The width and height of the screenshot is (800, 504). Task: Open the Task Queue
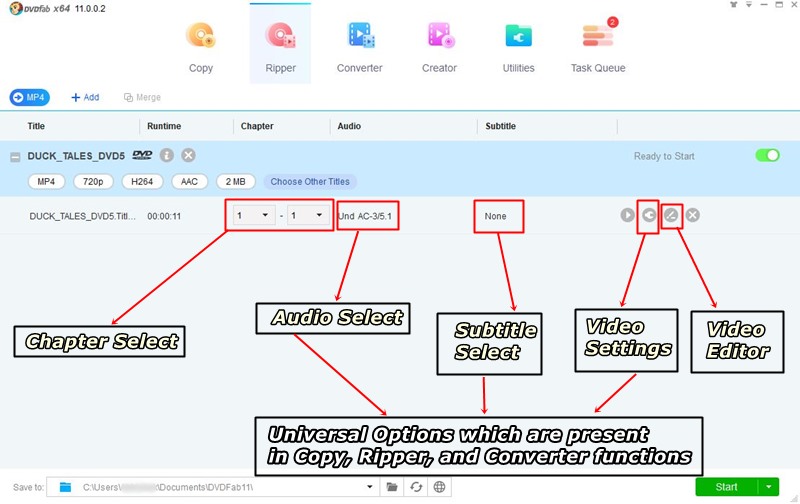coord(598,48)
